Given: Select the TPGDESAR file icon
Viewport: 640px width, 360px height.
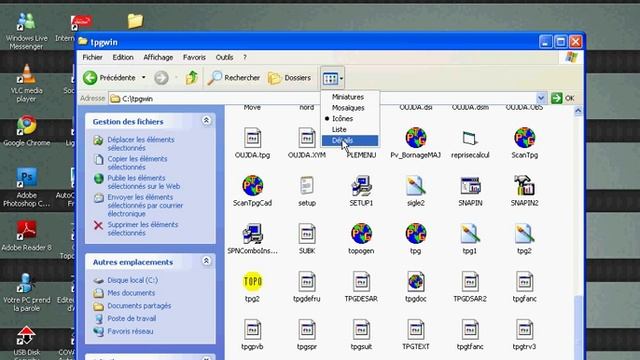Looking at the screenshot, I should [361, 282].
